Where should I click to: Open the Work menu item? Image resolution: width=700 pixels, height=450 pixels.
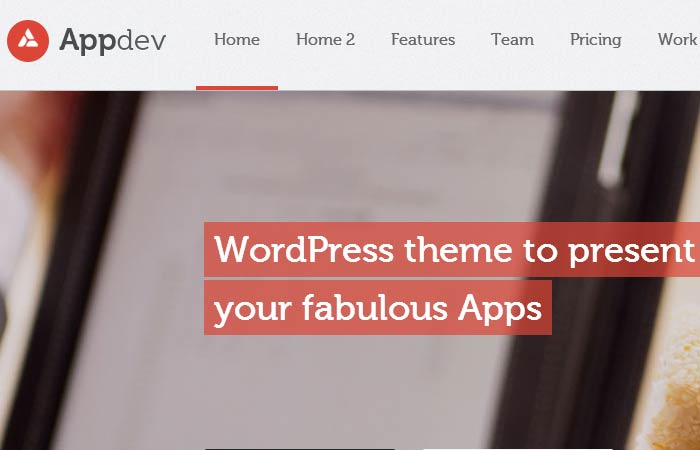[x=678, y=40]
